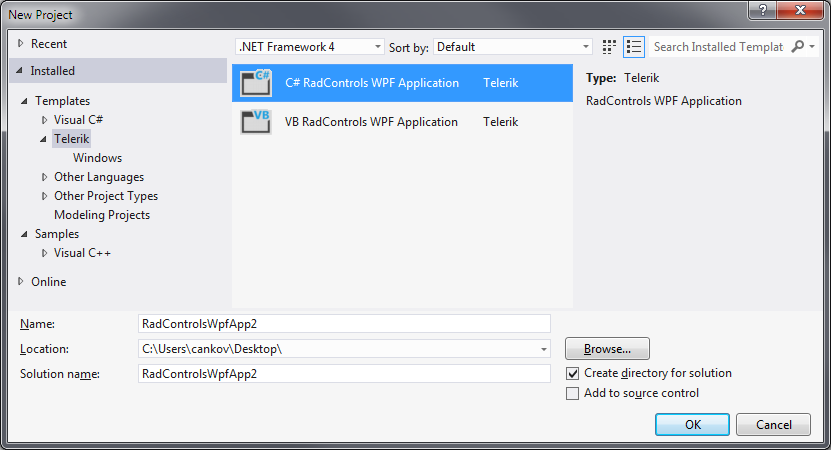Select Windows under Telerik
This screenshot has height=450, width=831.
tap(97, 158)
